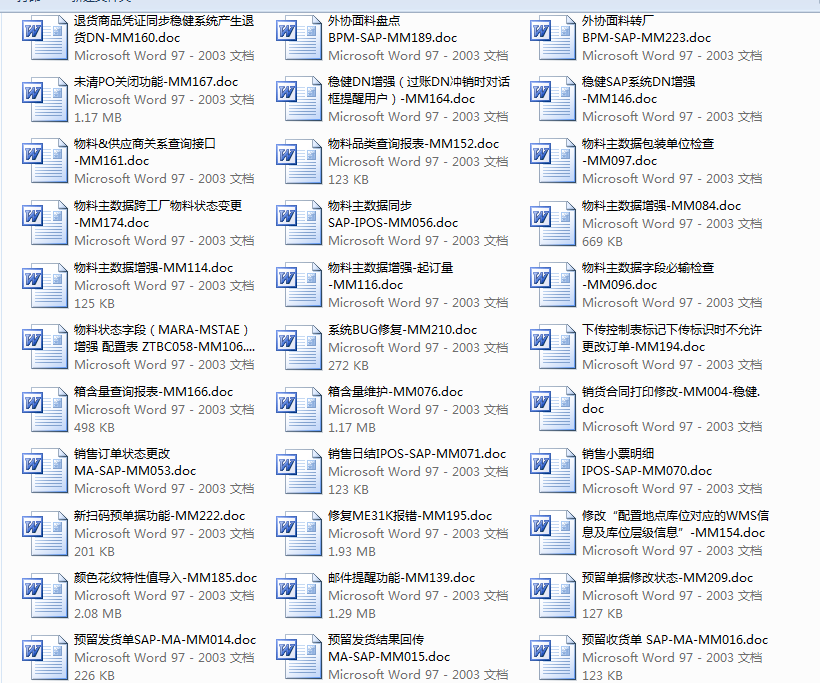Screen dimensions: 820x683
Task: Click the document icon for 物料品类查询报表-MM152.doc
Action: [x=298, y=161]
